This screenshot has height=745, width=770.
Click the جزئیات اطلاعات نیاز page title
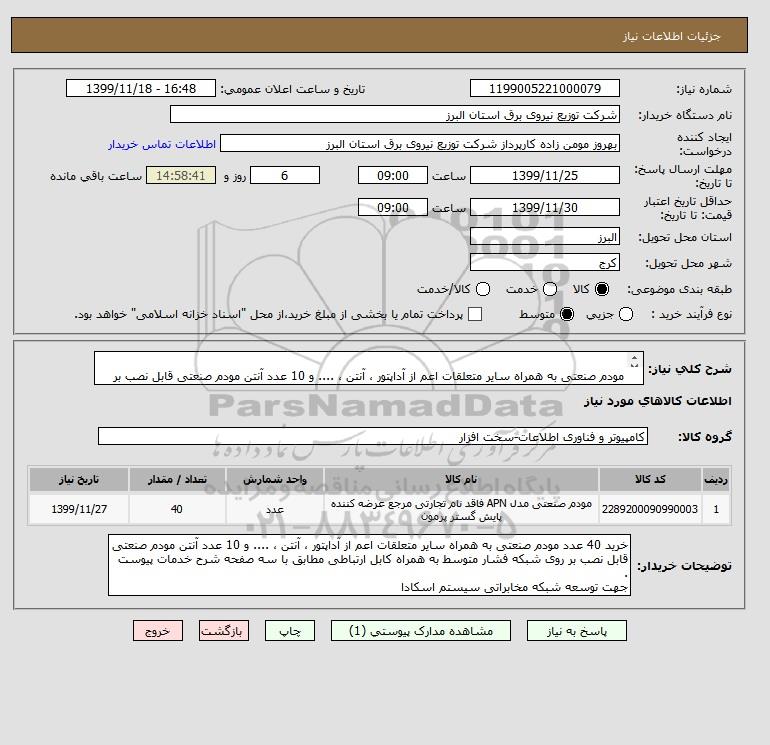tap(671, 36)
